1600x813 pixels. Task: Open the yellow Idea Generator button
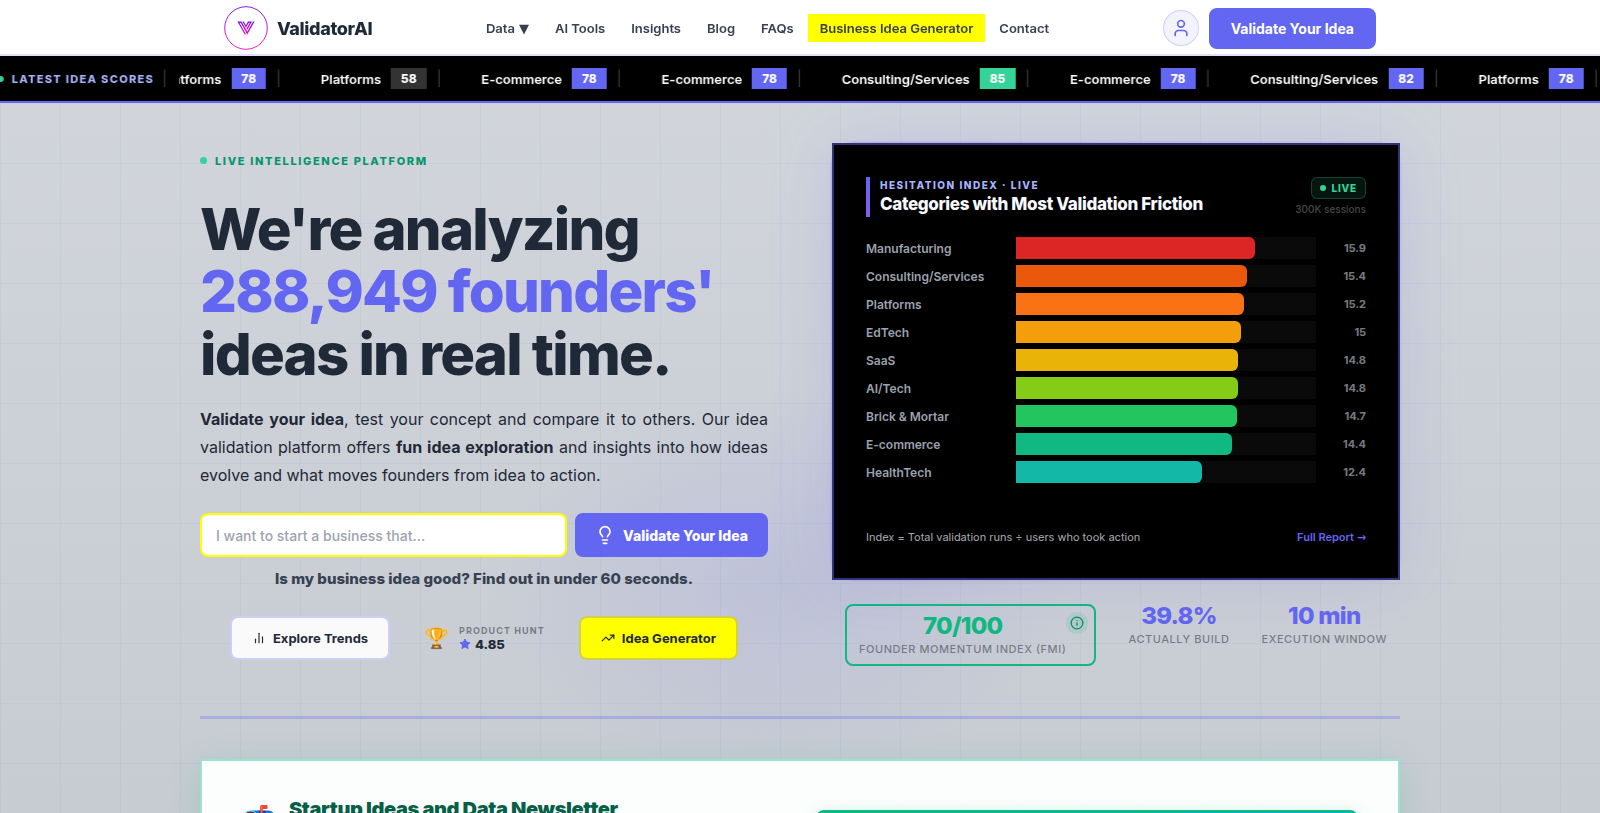658,638
